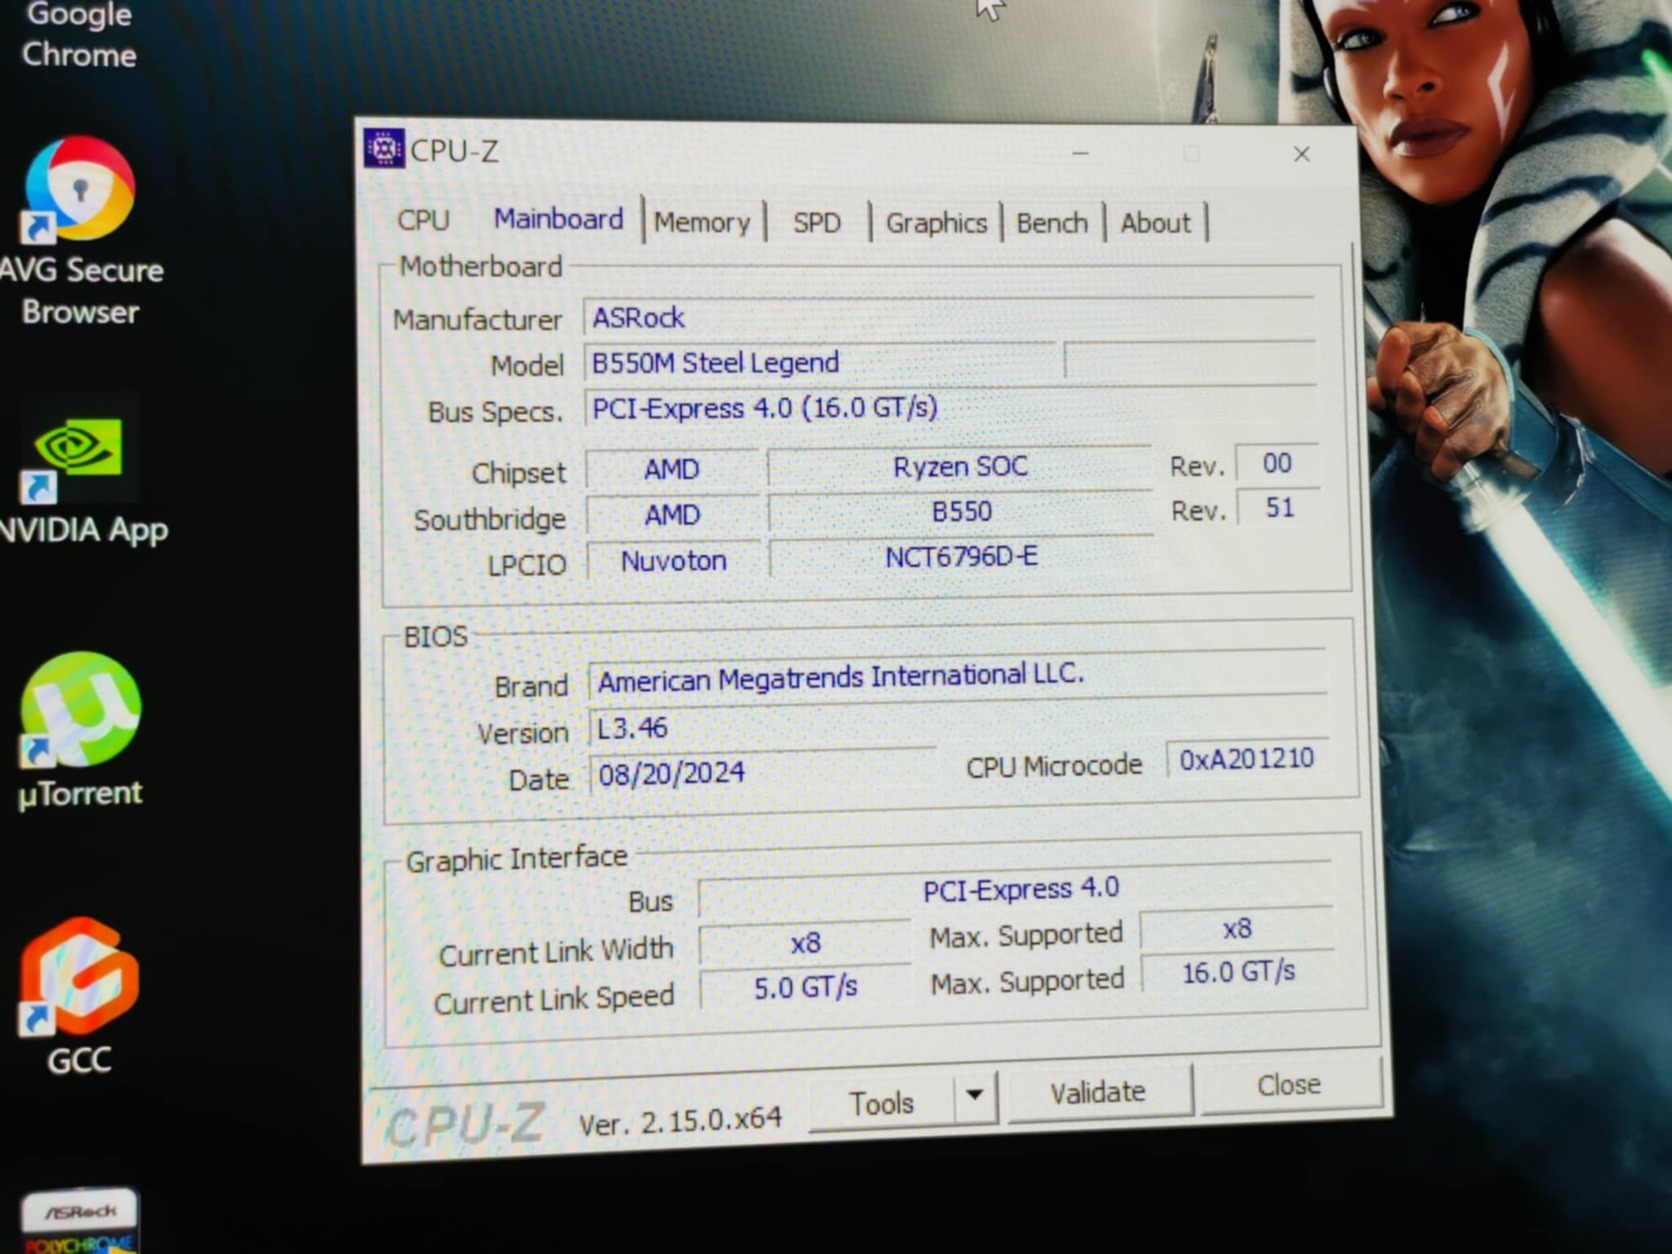Click the Chipset vendor AMD cell

coord(672,469)
